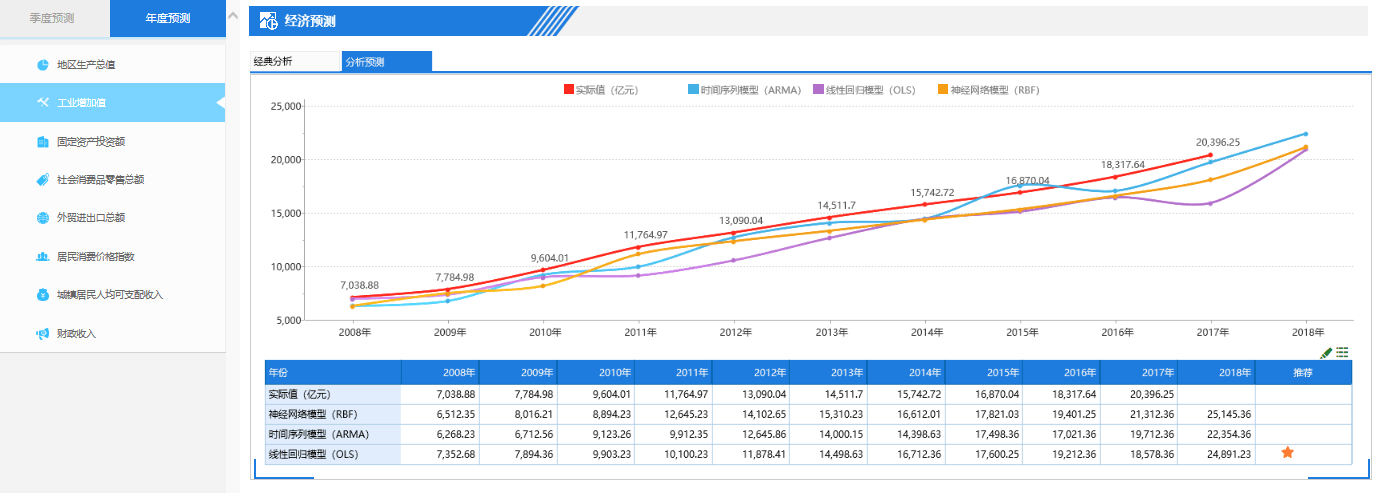Toggle the purple 线性回归模型 OLS legend swatch

point(818,89)
